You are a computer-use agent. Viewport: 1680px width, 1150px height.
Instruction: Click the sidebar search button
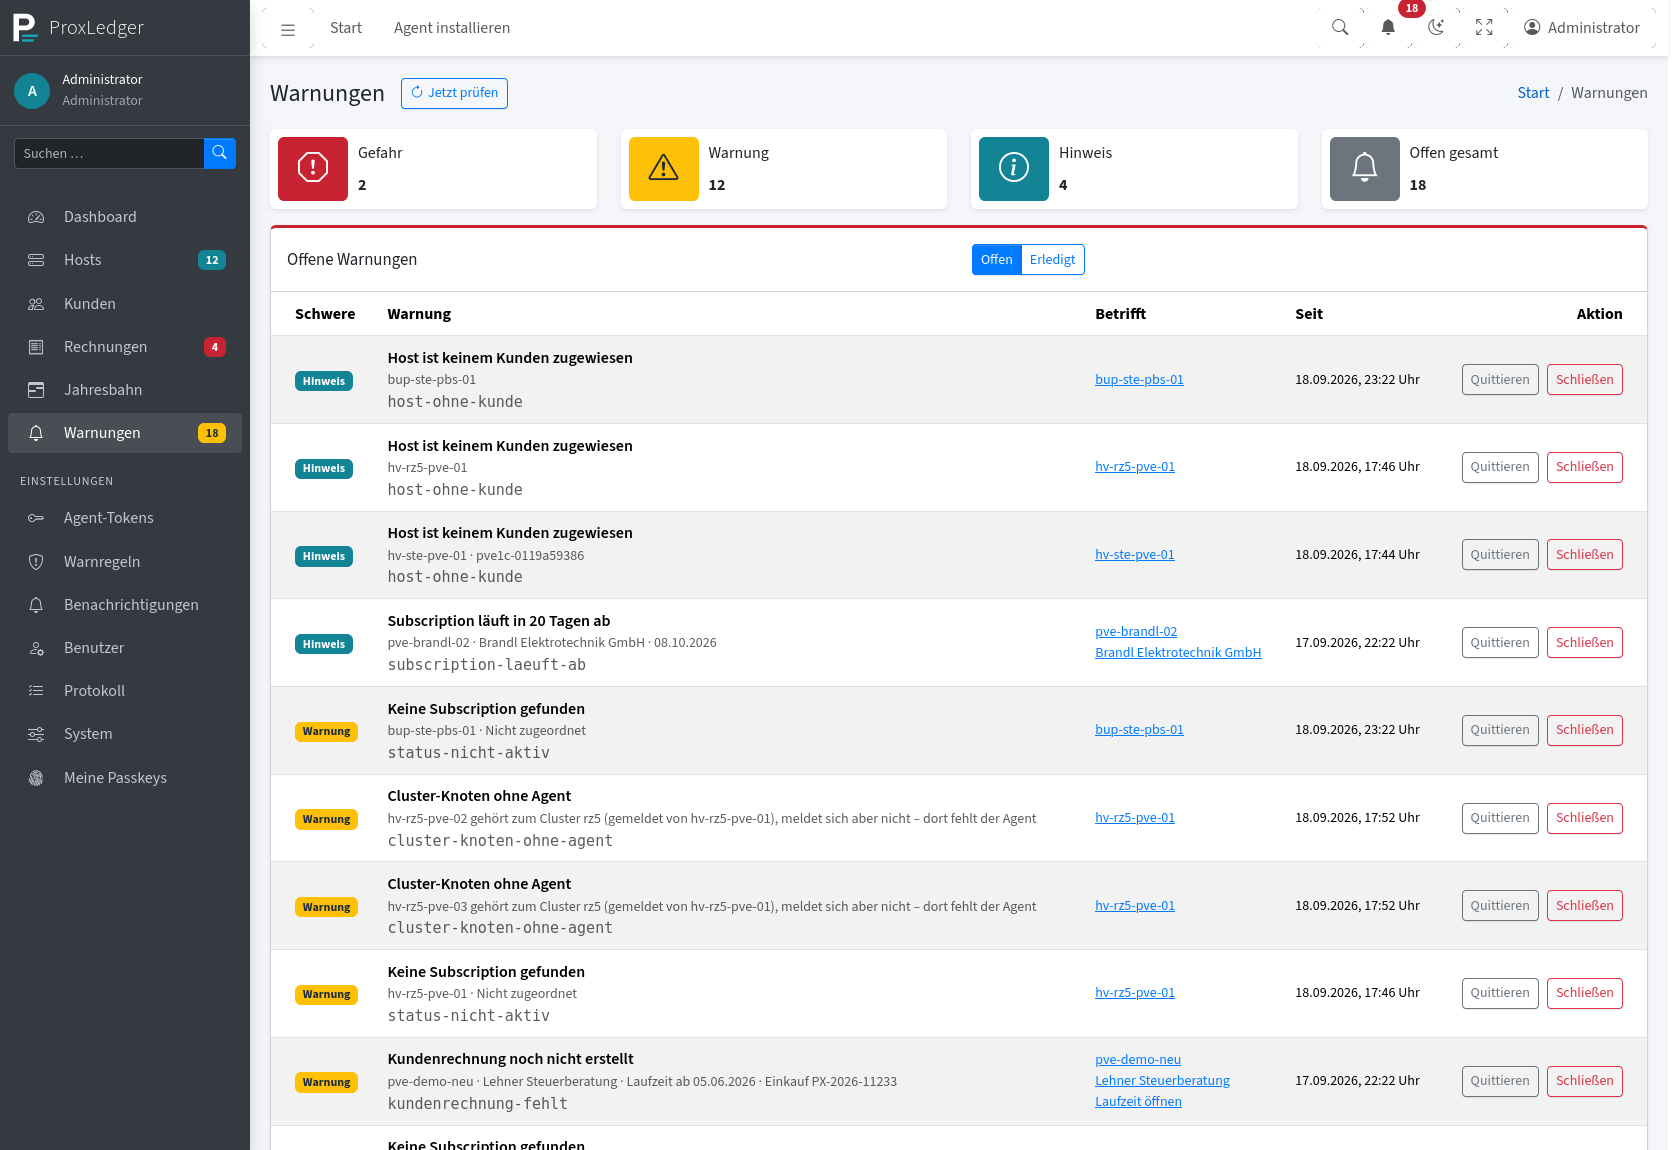220,153
